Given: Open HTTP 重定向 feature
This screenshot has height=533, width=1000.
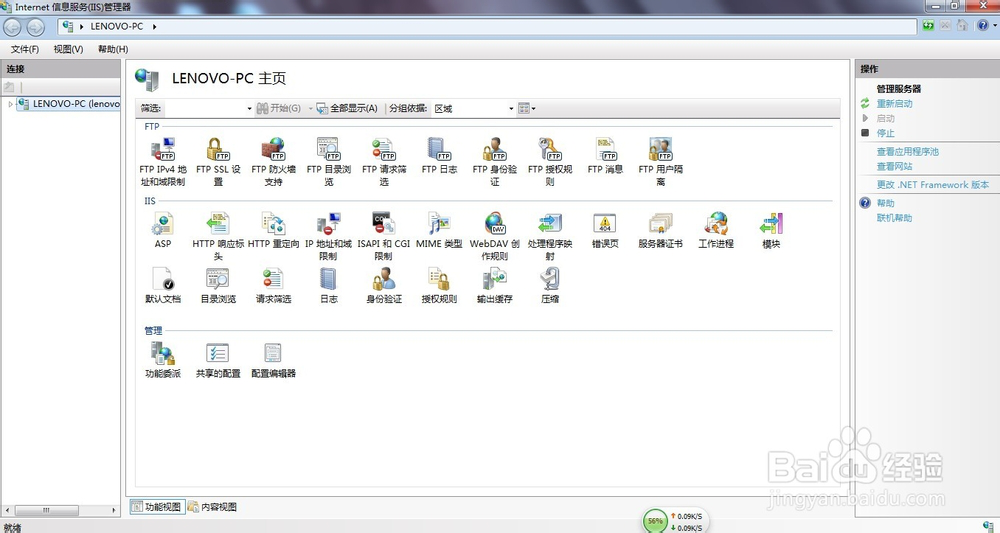Looking at the screenshot, I should [274, 230].
